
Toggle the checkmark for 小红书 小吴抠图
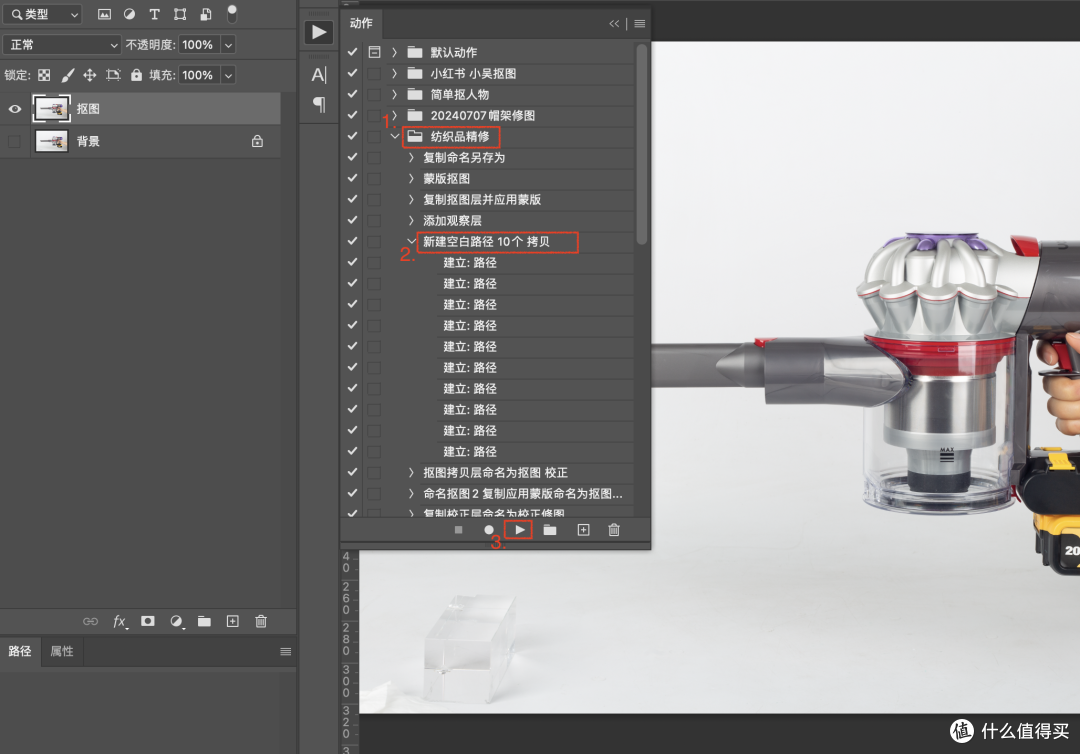[x=352, y=73]
